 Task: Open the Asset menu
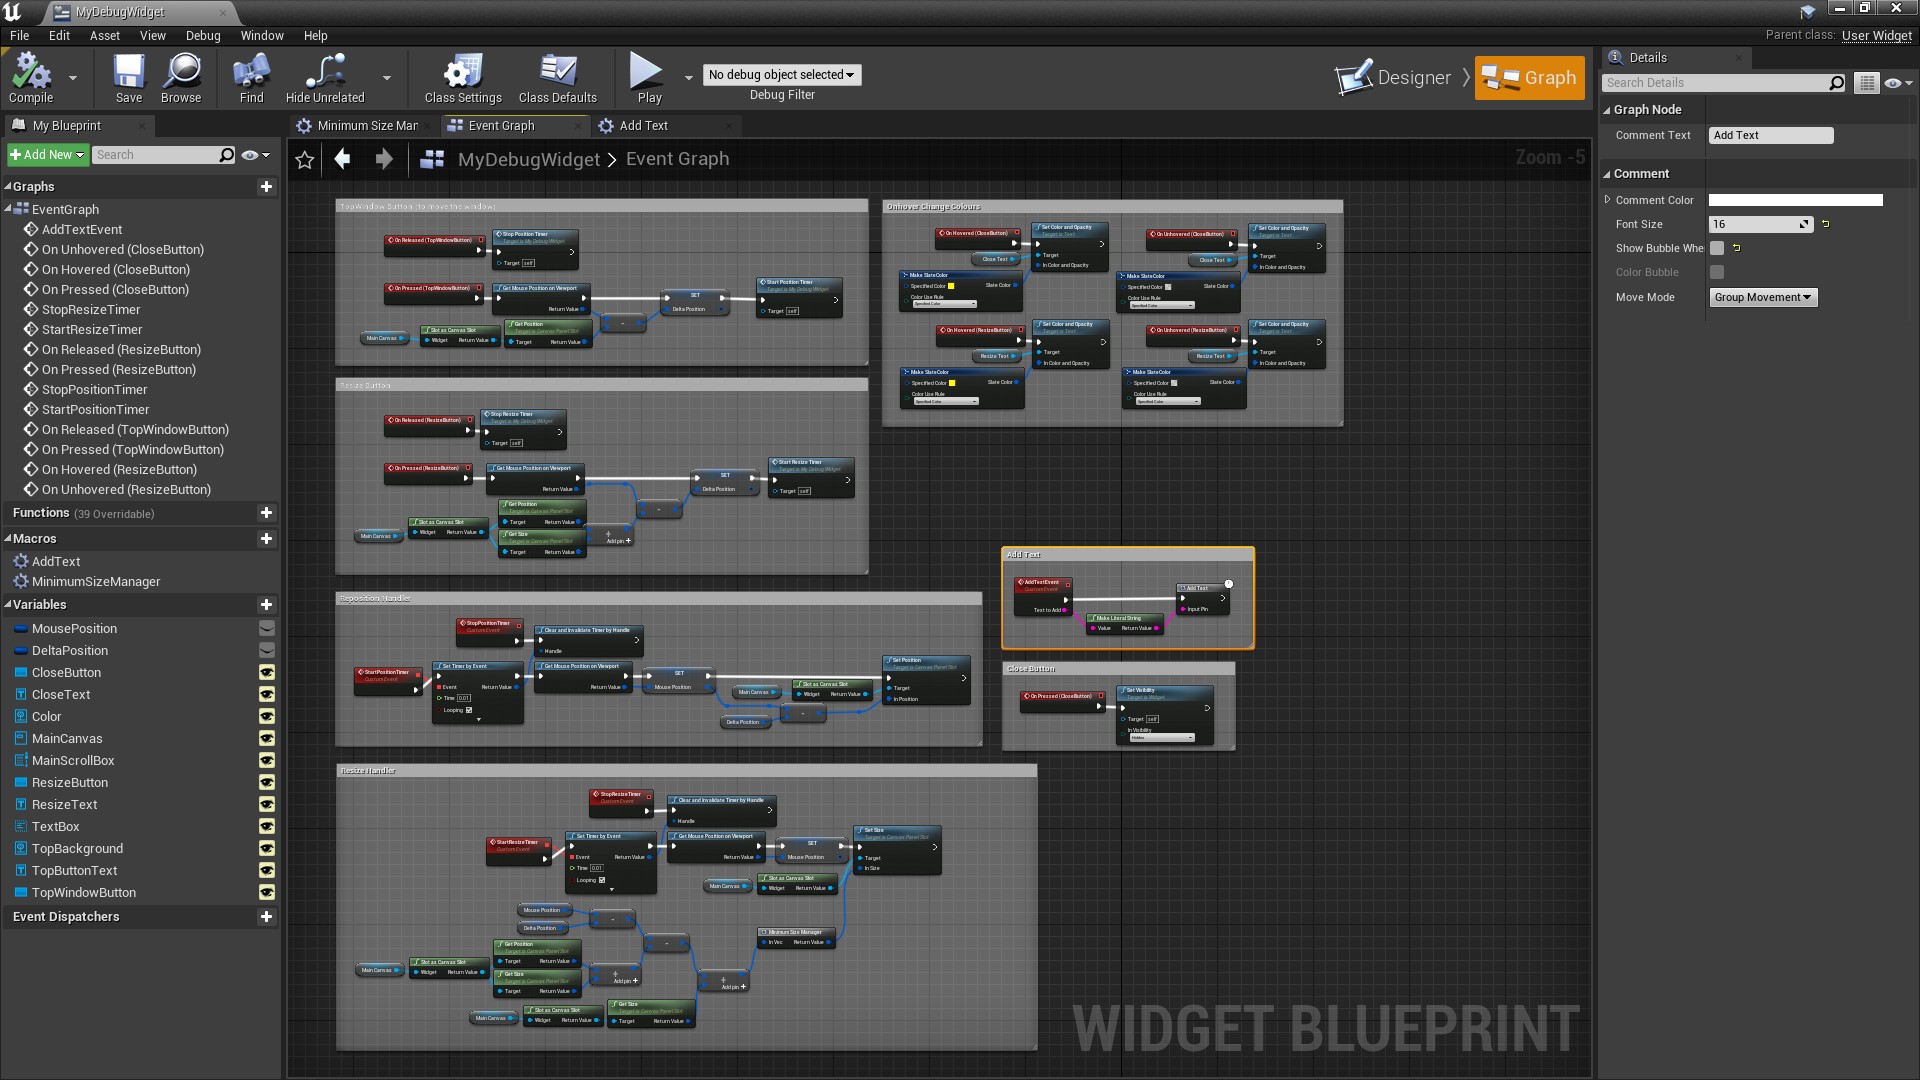105,36
